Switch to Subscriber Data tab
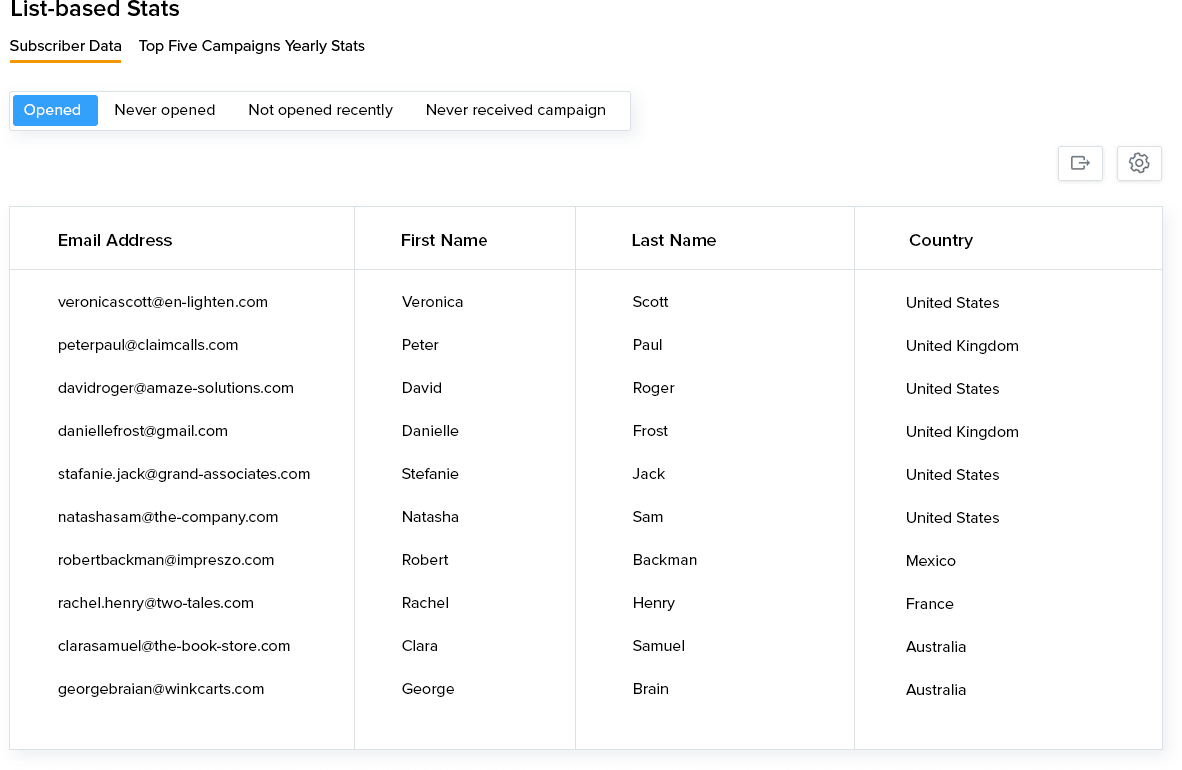The width and height of the screenshot is (1182, 770). (66, 46)
